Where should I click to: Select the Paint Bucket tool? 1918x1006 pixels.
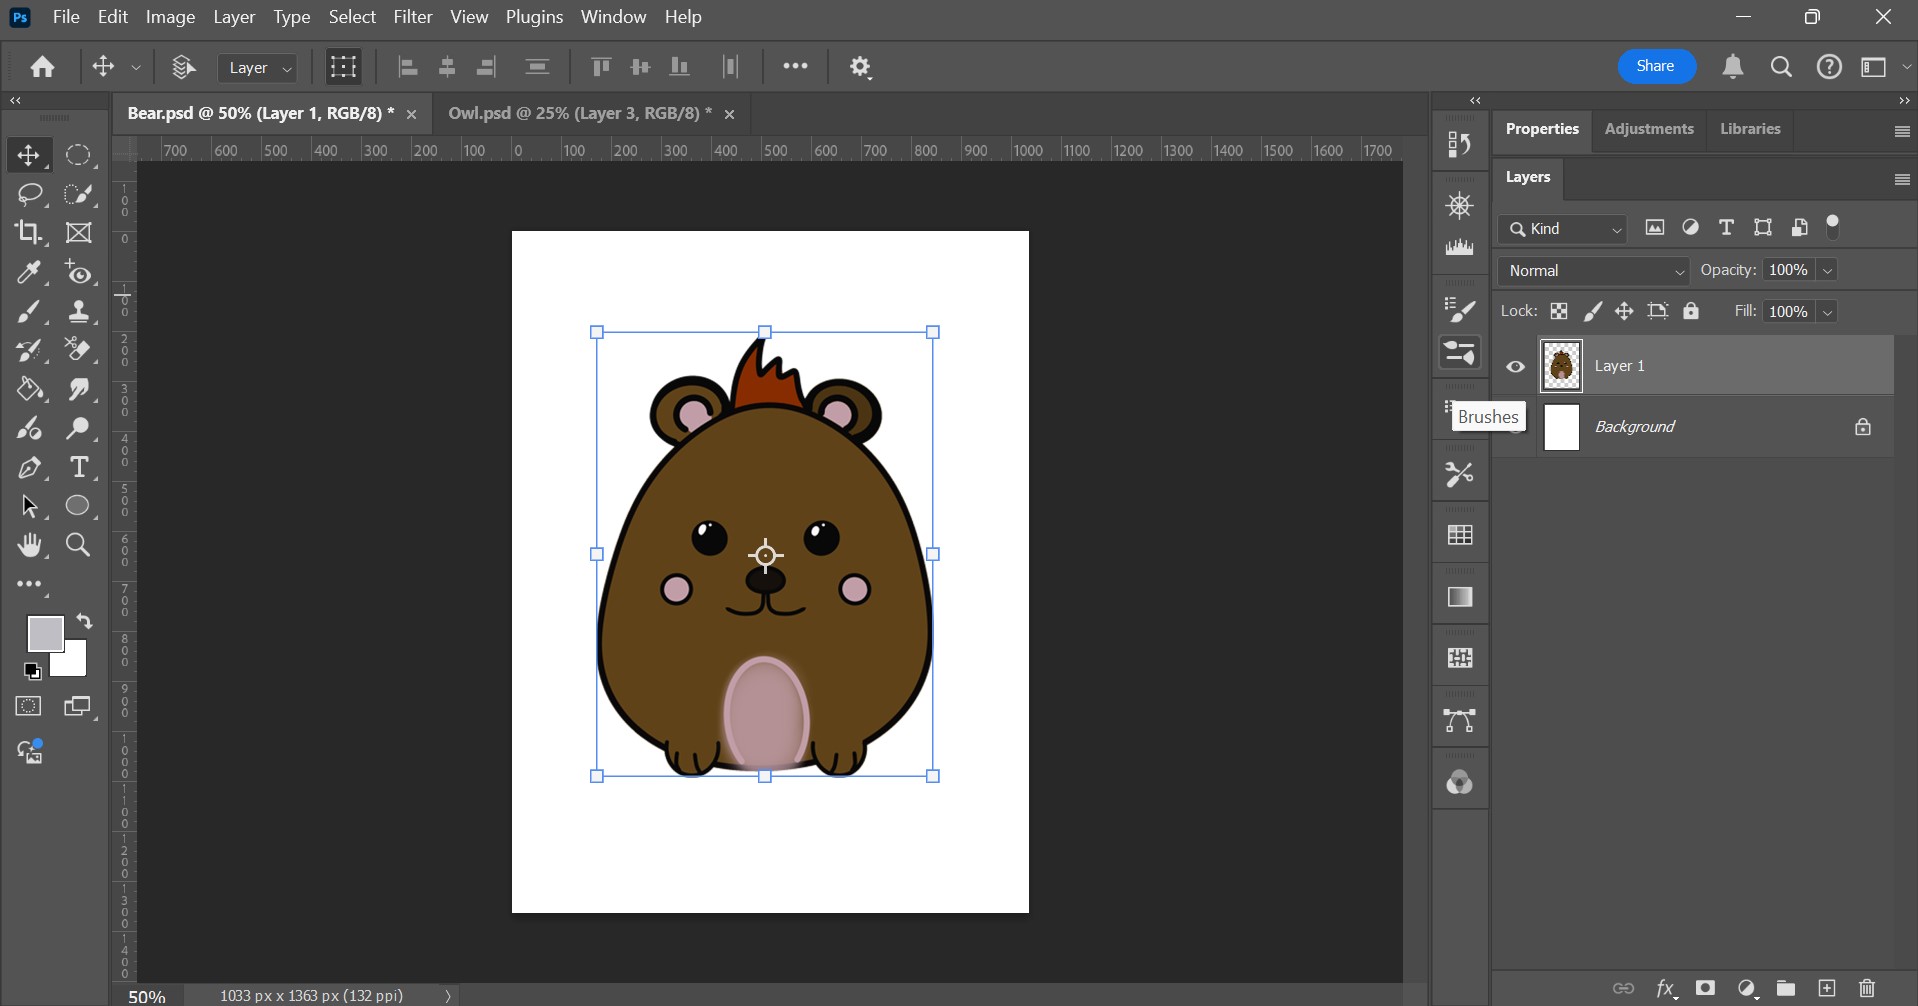(29, 389)
